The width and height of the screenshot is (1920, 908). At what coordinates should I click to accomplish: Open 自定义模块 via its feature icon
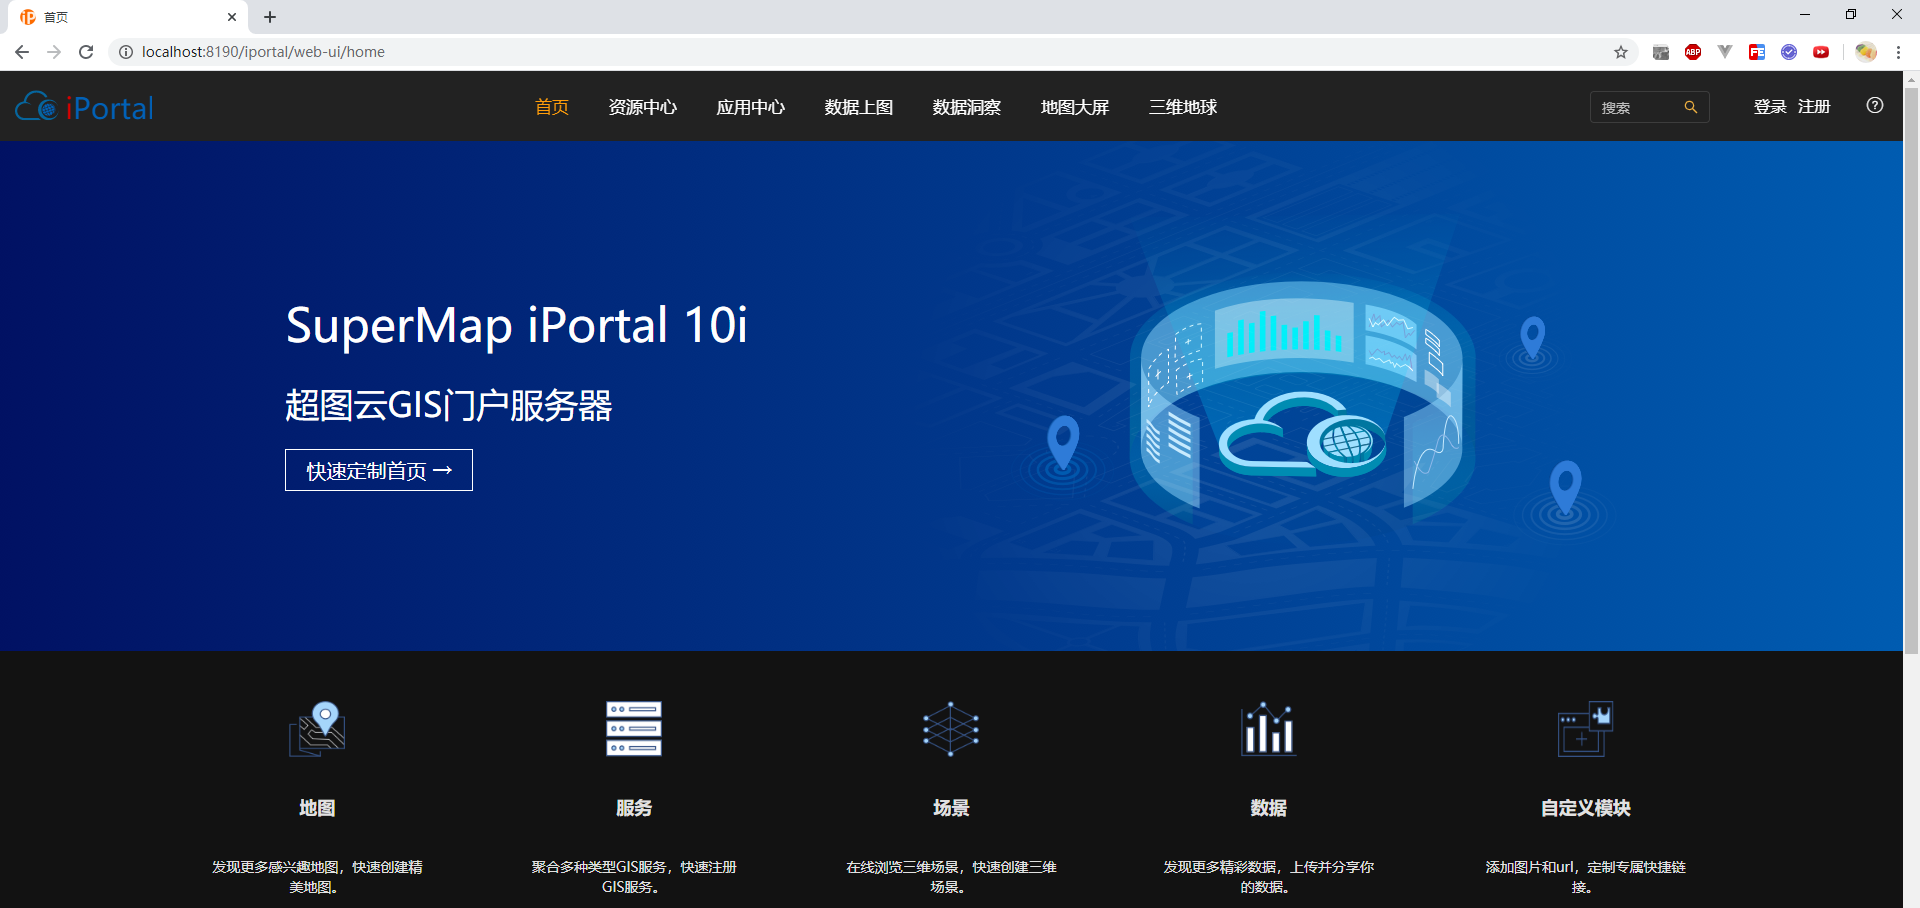pyautogui.click(x=1583, y=729)
